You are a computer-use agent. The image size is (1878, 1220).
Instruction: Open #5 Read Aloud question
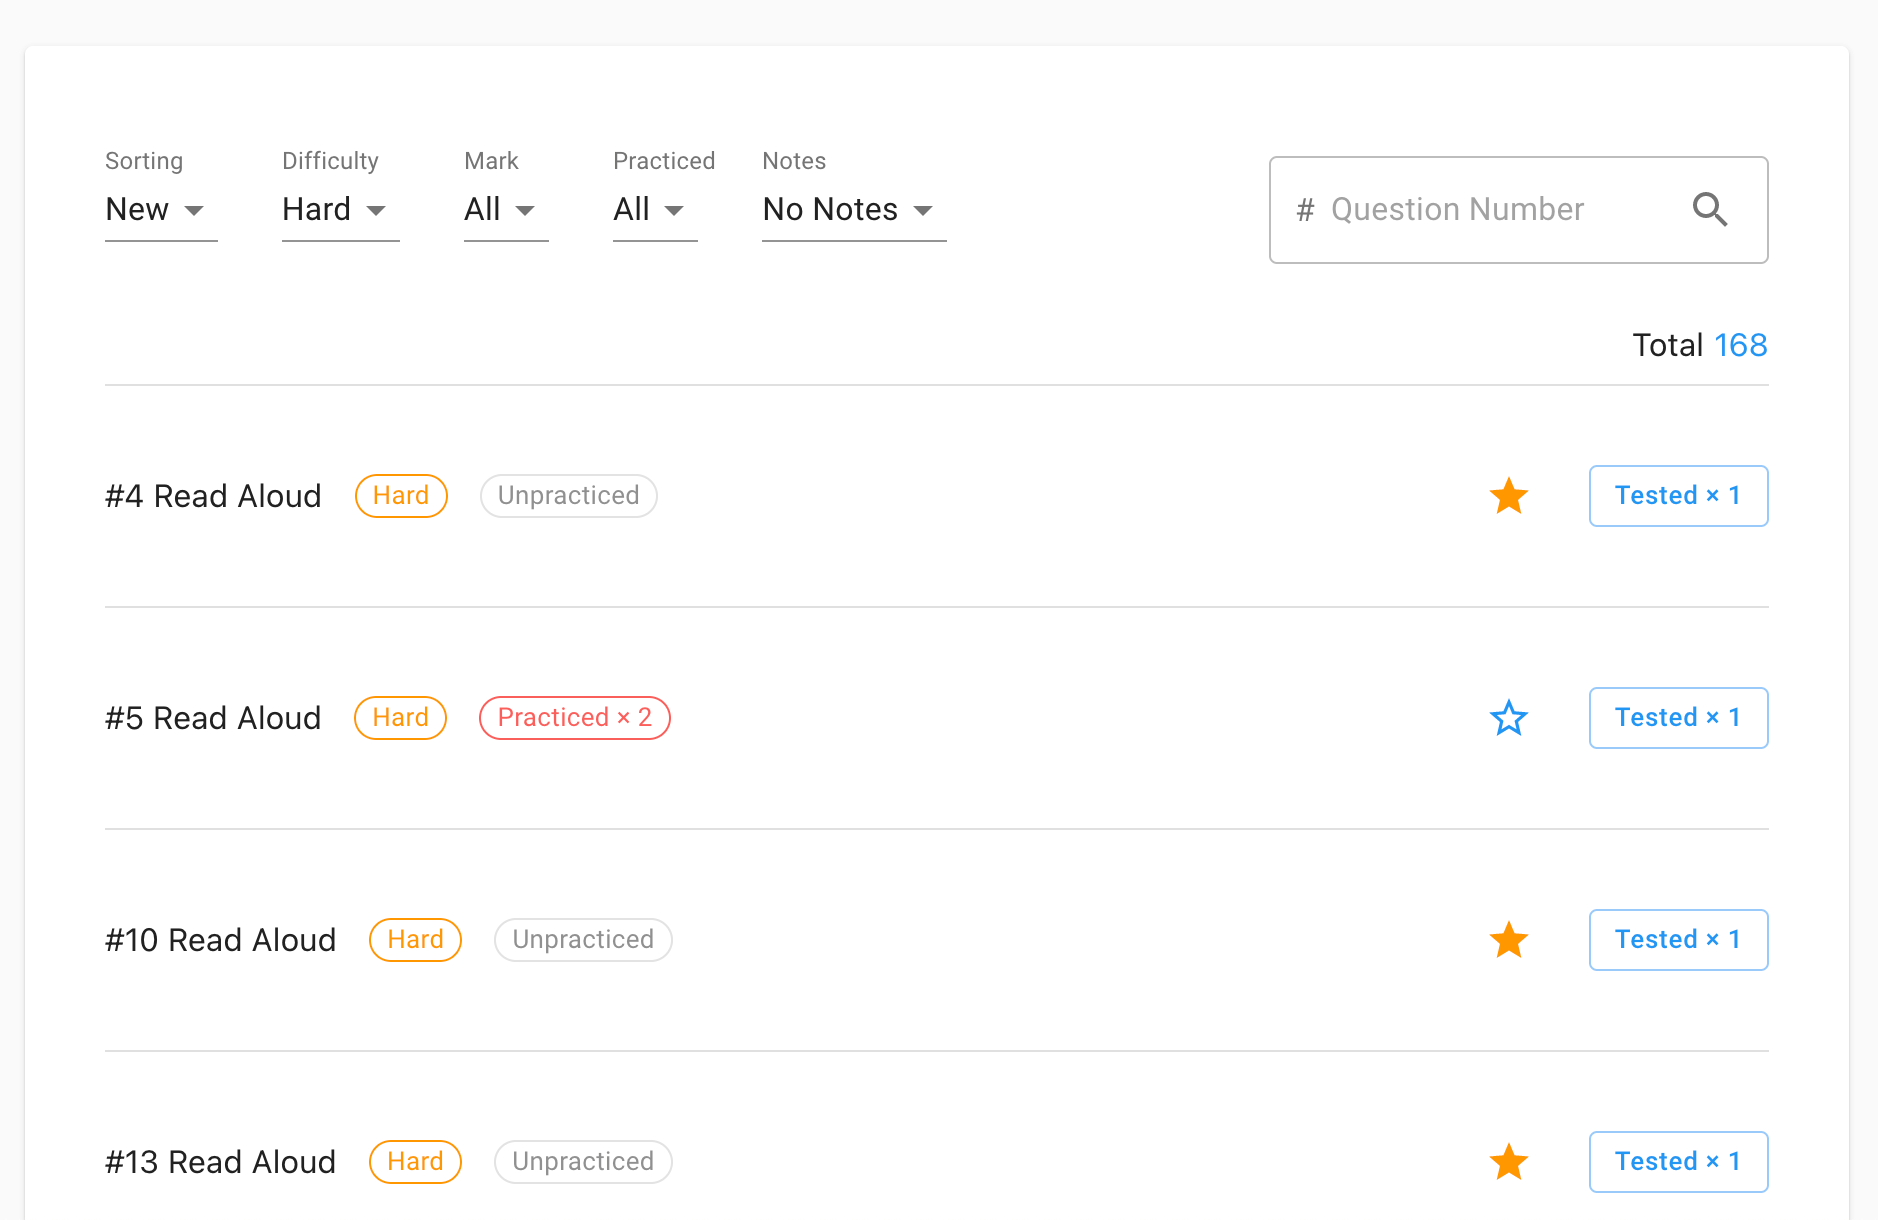click(x=213, y=718)
